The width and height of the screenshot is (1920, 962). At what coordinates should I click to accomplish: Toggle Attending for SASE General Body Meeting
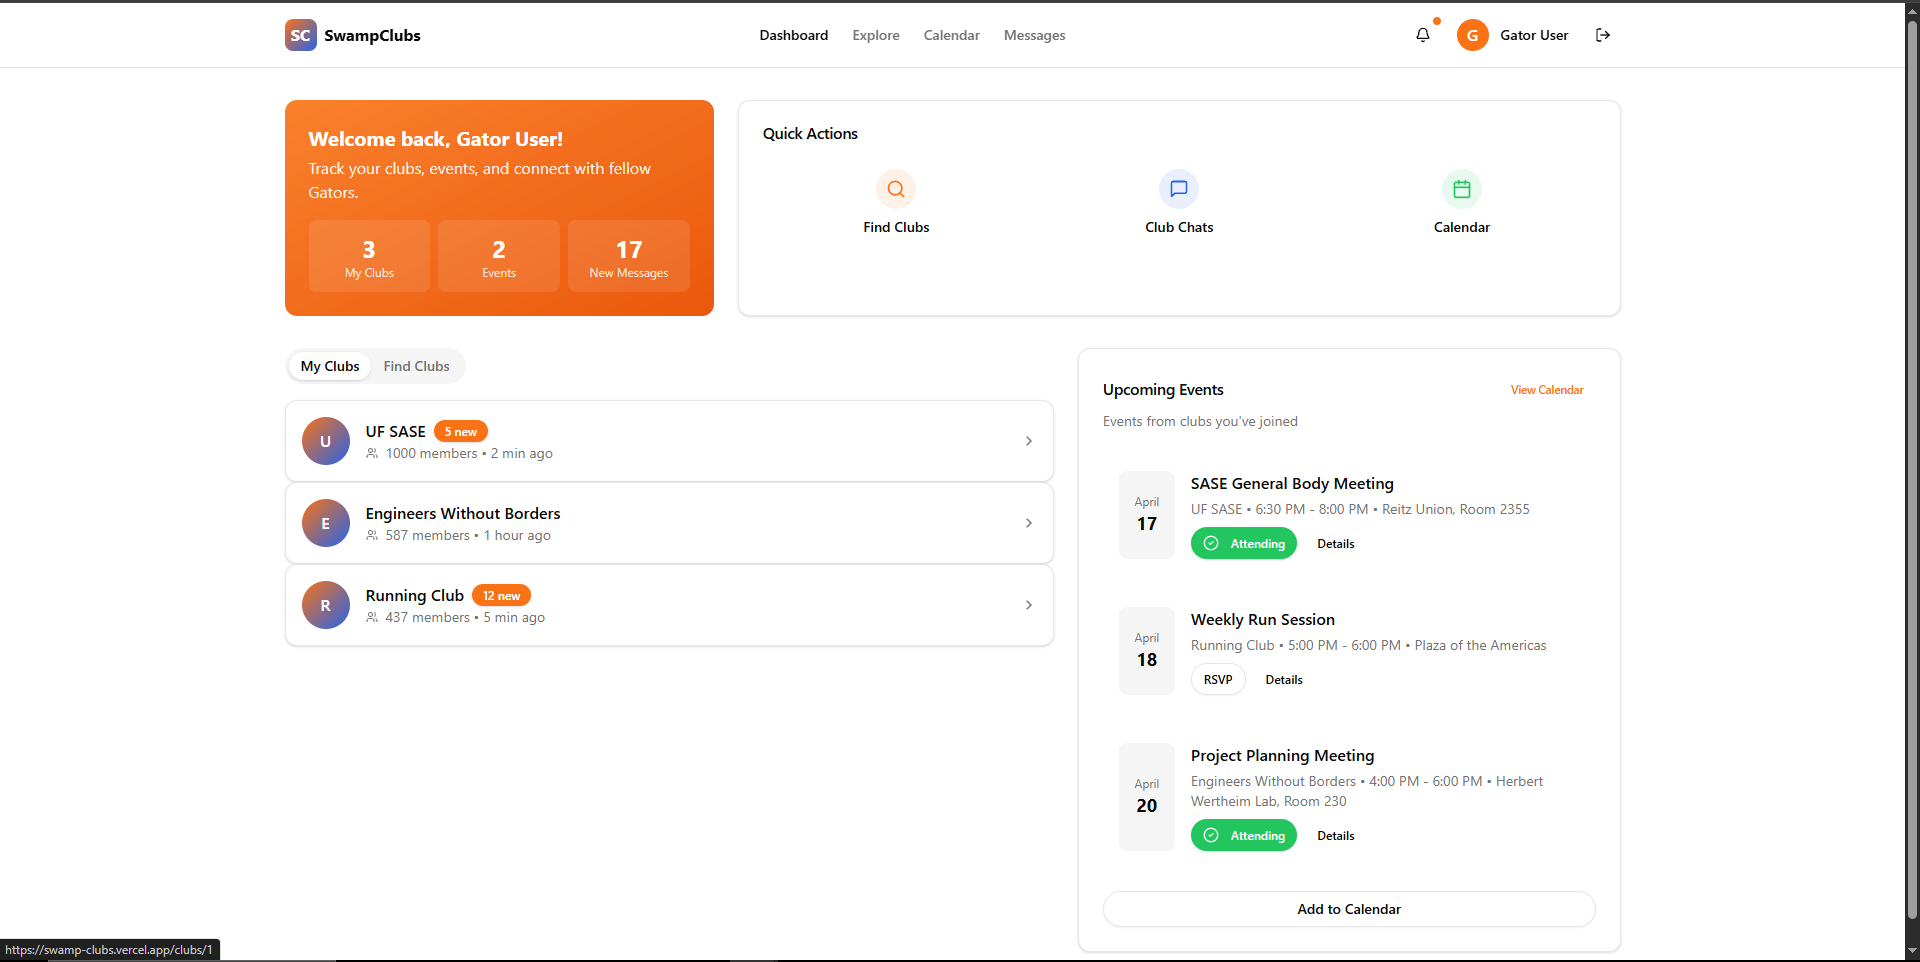click(1243, 544)
